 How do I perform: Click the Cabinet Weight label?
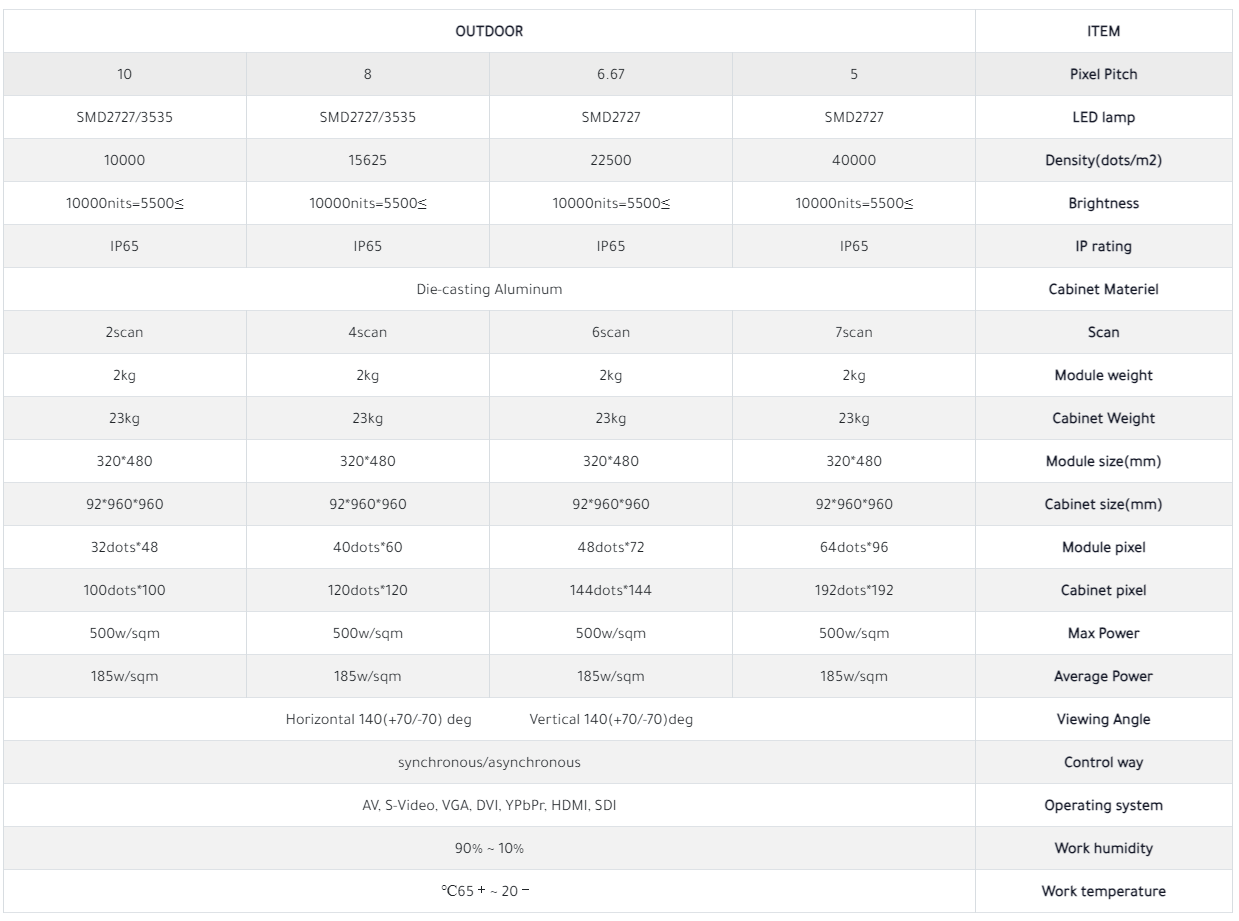click(x=1103, y=418)
